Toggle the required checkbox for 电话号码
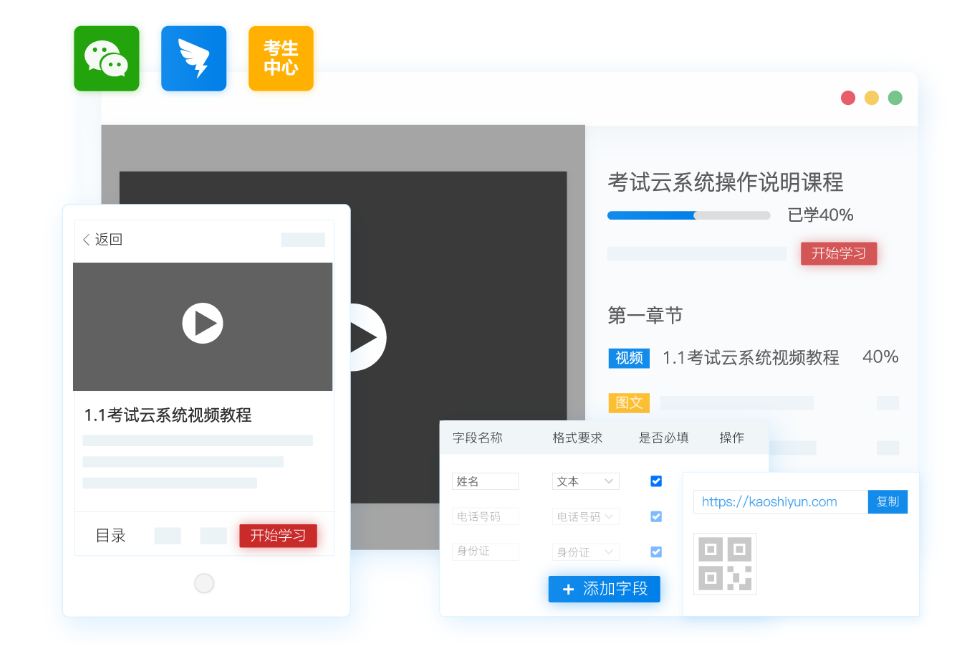Image resolution: width=977 pixels, height=645 pixels. coord(656,517)
